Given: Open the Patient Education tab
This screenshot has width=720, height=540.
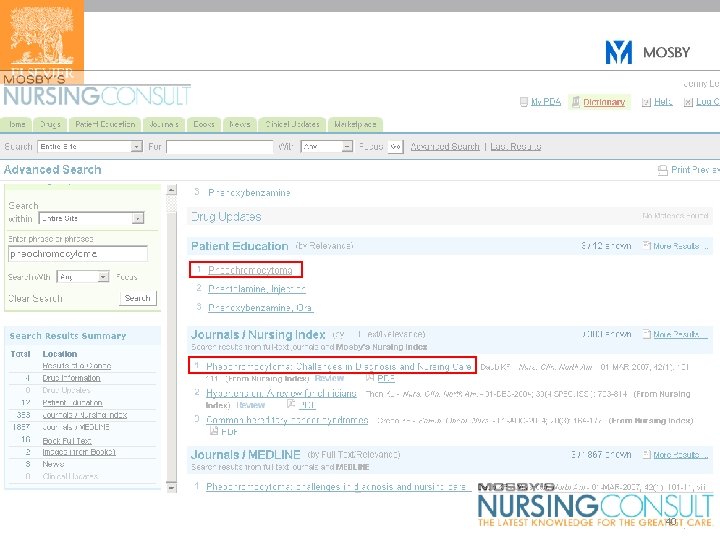Looking at the screenshot, I should 105,124.
